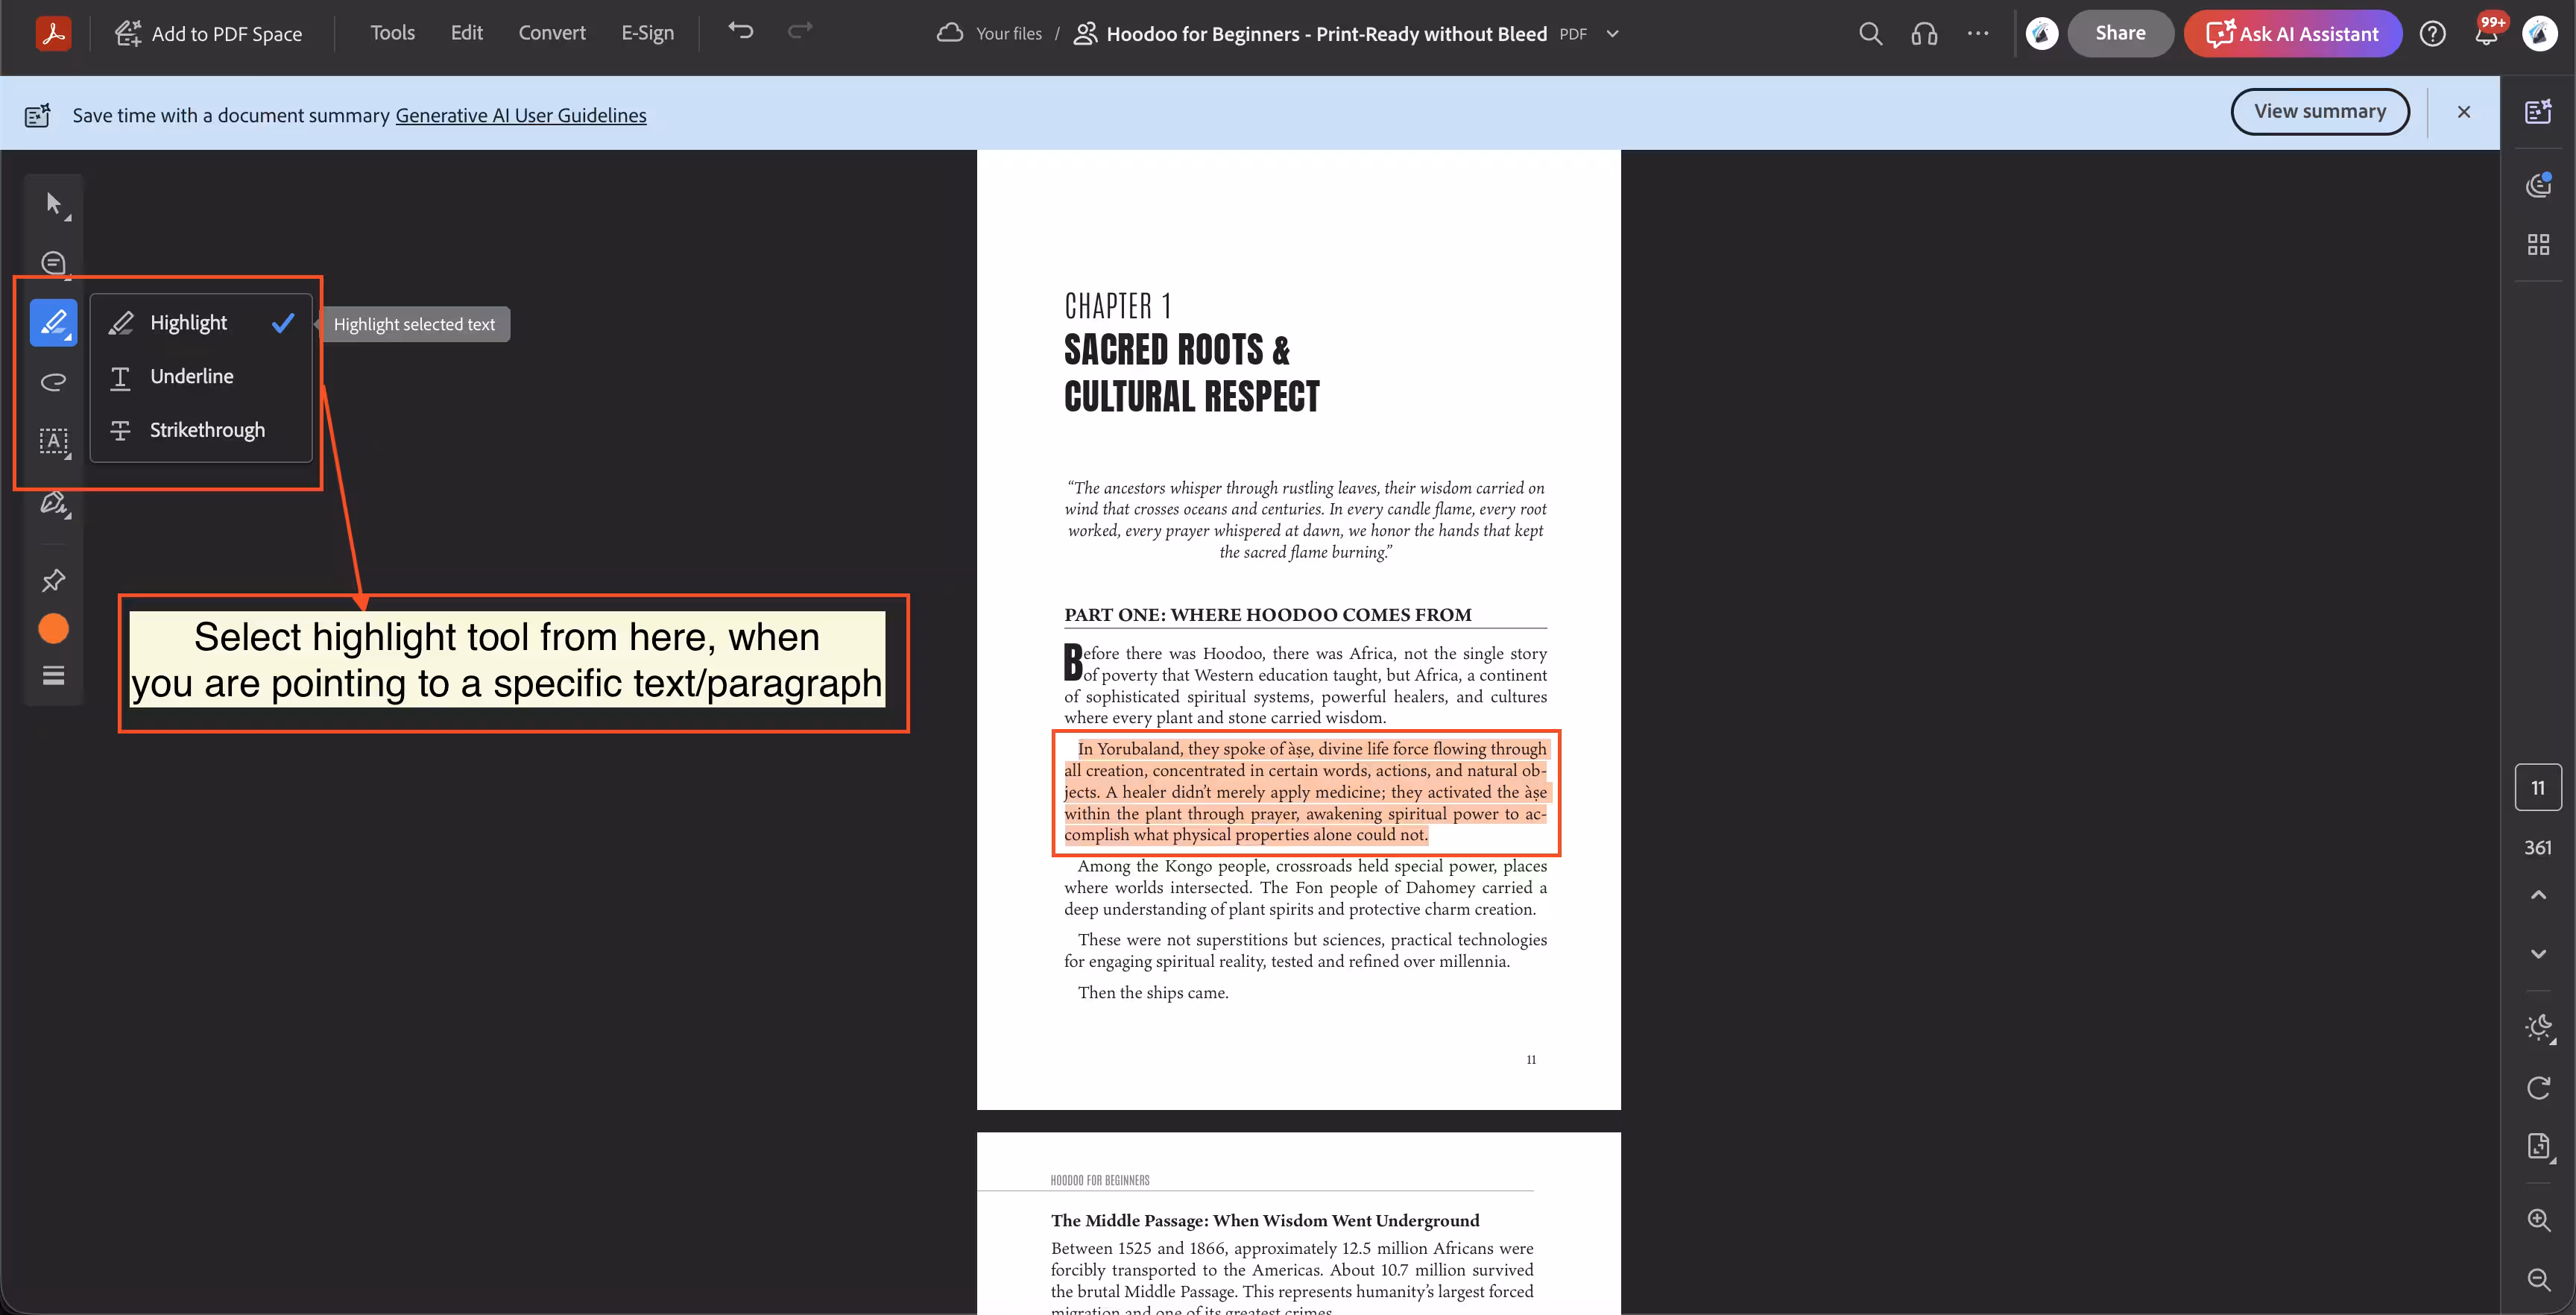The height and width of the screenshot is (1315, 2576).
Task: Open the Generative AI User Guidelines link
Action: (521, 115)
